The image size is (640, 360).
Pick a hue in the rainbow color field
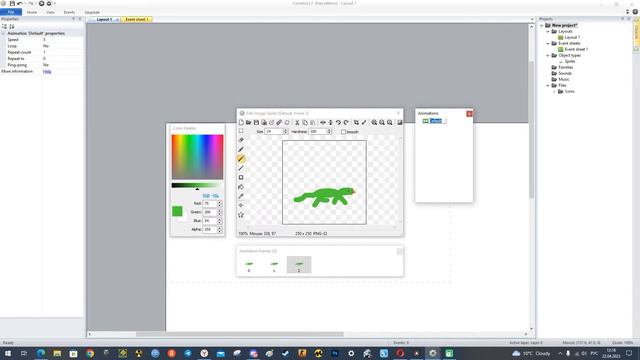[198, 157]
